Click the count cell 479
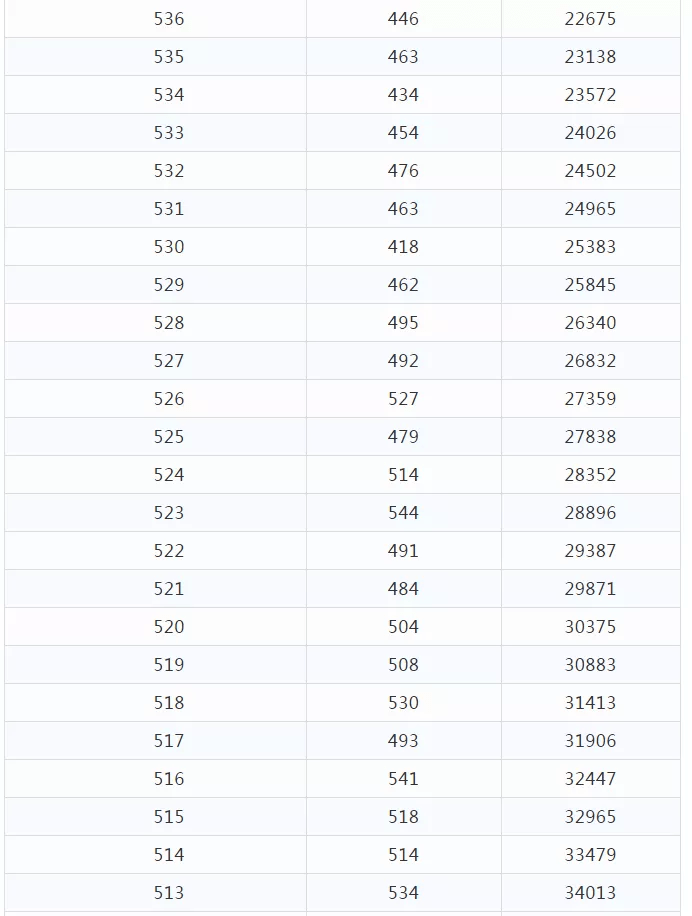The height and width of the screenshot is (916, 692). 403,437
